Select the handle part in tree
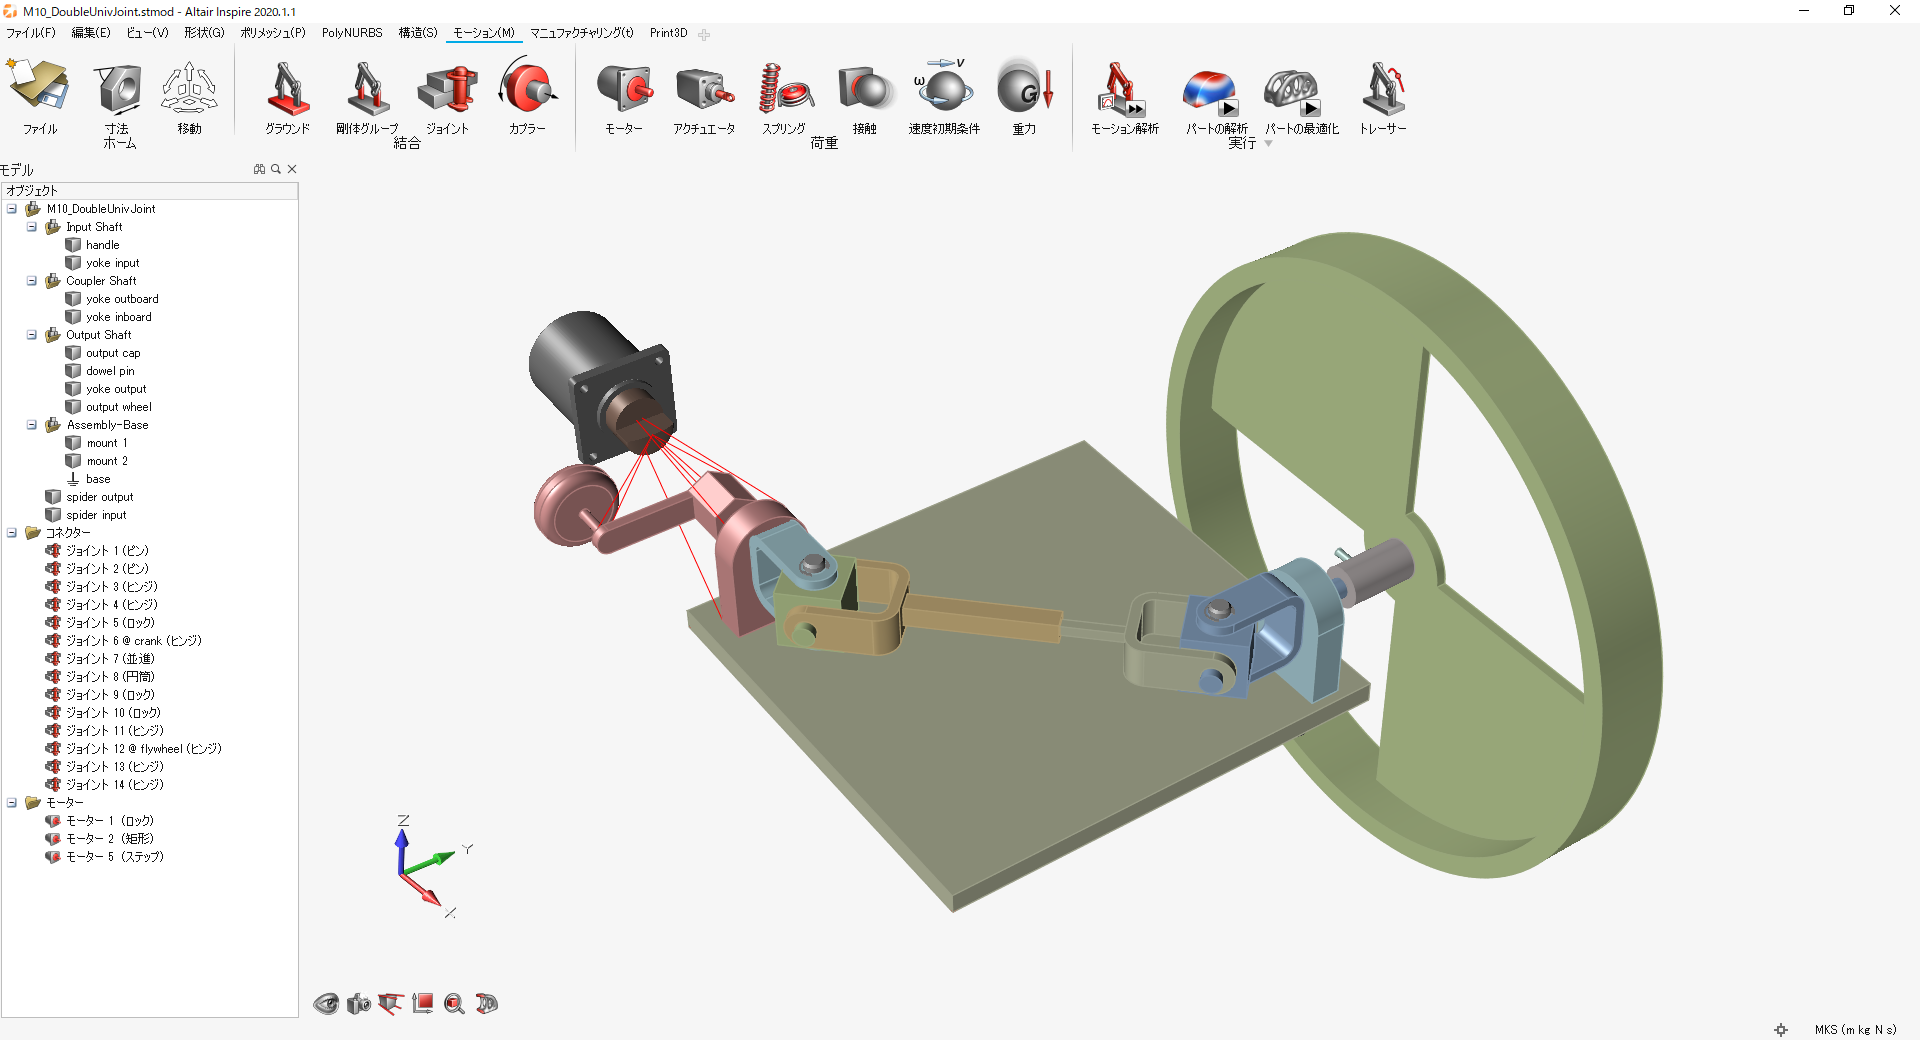Screen dimensions: 1920x1040 [102, 245]
